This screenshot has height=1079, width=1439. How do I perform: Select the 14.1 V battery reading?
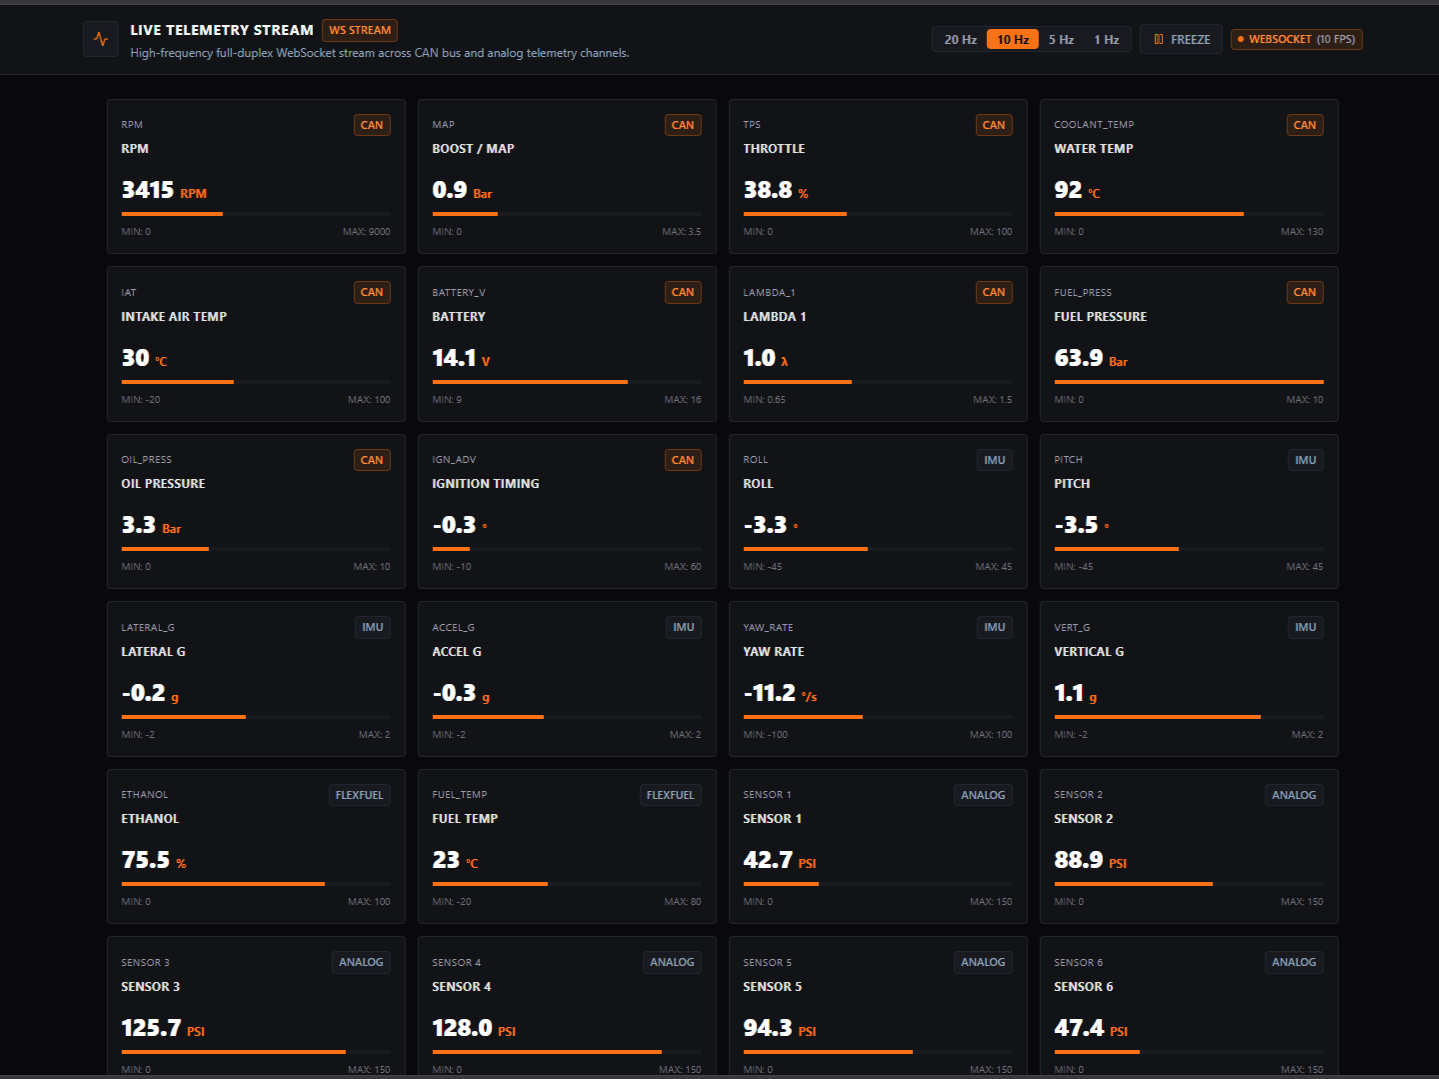(461, 358)
